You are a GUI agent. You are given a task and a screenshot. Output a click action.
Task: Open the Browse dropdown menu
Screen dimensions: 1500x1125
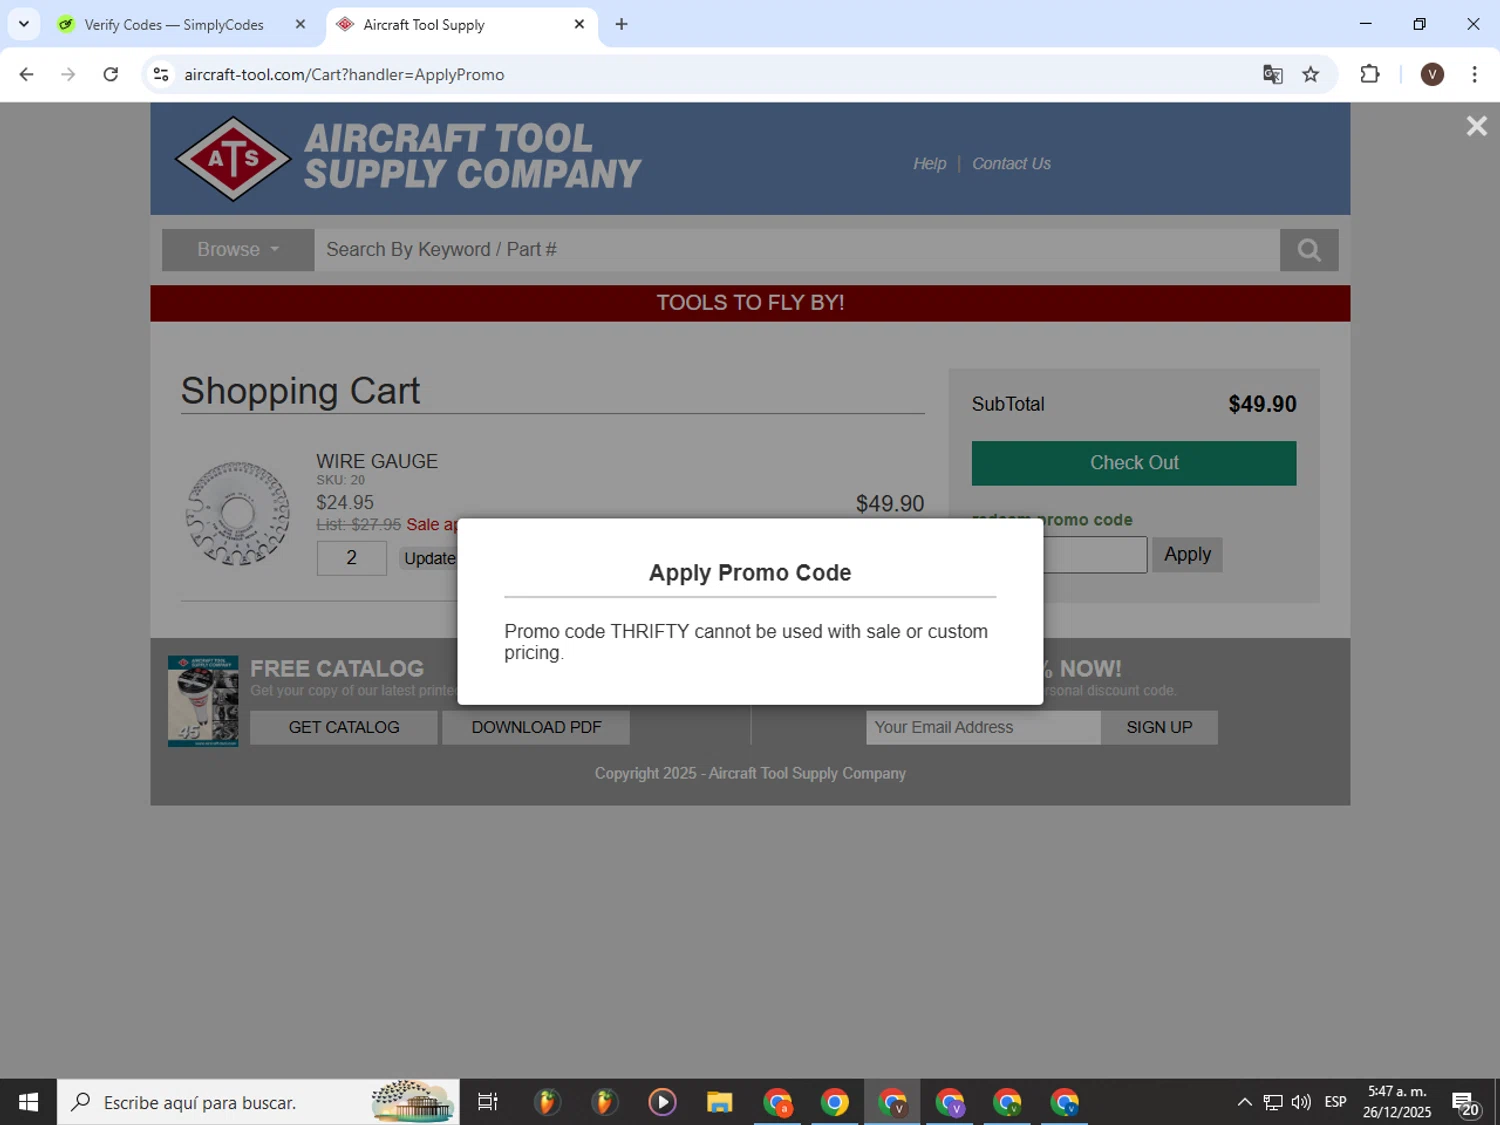(x=238, y=250)
